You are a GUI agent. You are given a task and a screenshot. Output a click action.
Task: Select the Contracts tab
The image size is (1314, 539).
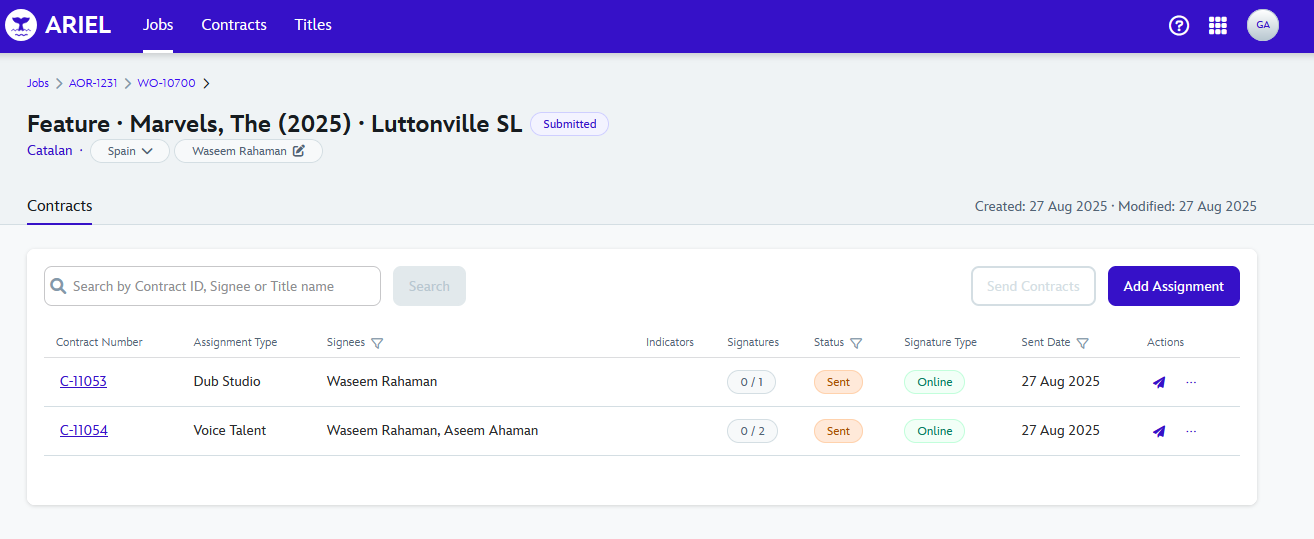pyautogui.click(x=60, y=206)
